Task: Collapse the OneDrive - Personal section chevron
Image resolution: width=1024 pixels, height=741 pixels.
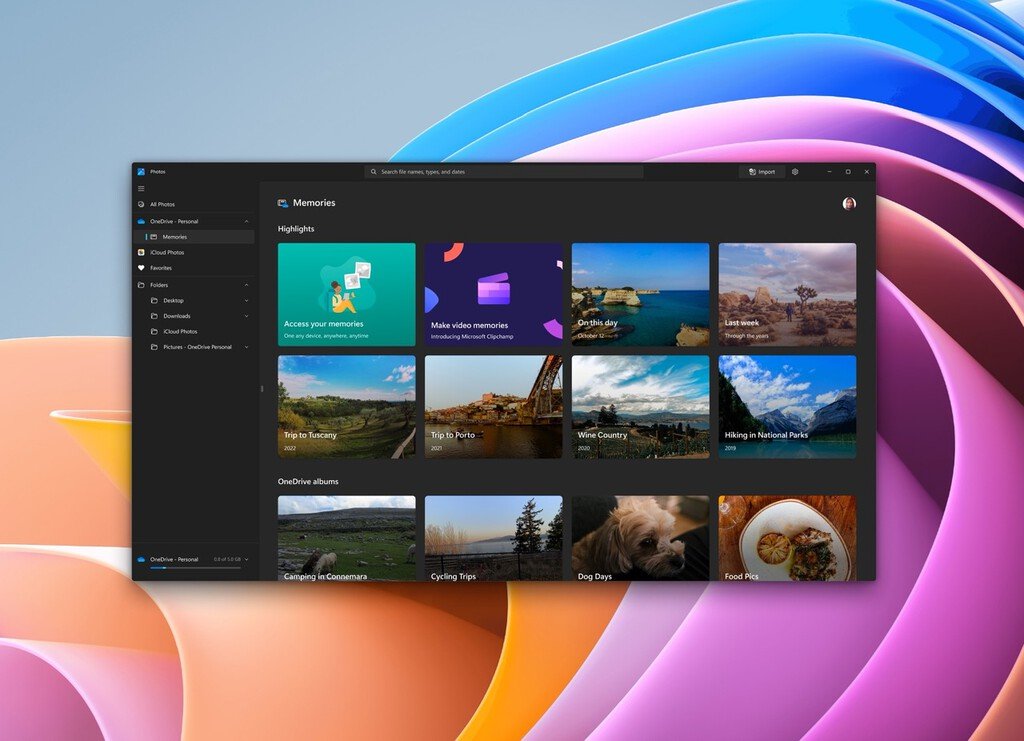Action: point(246,221)
